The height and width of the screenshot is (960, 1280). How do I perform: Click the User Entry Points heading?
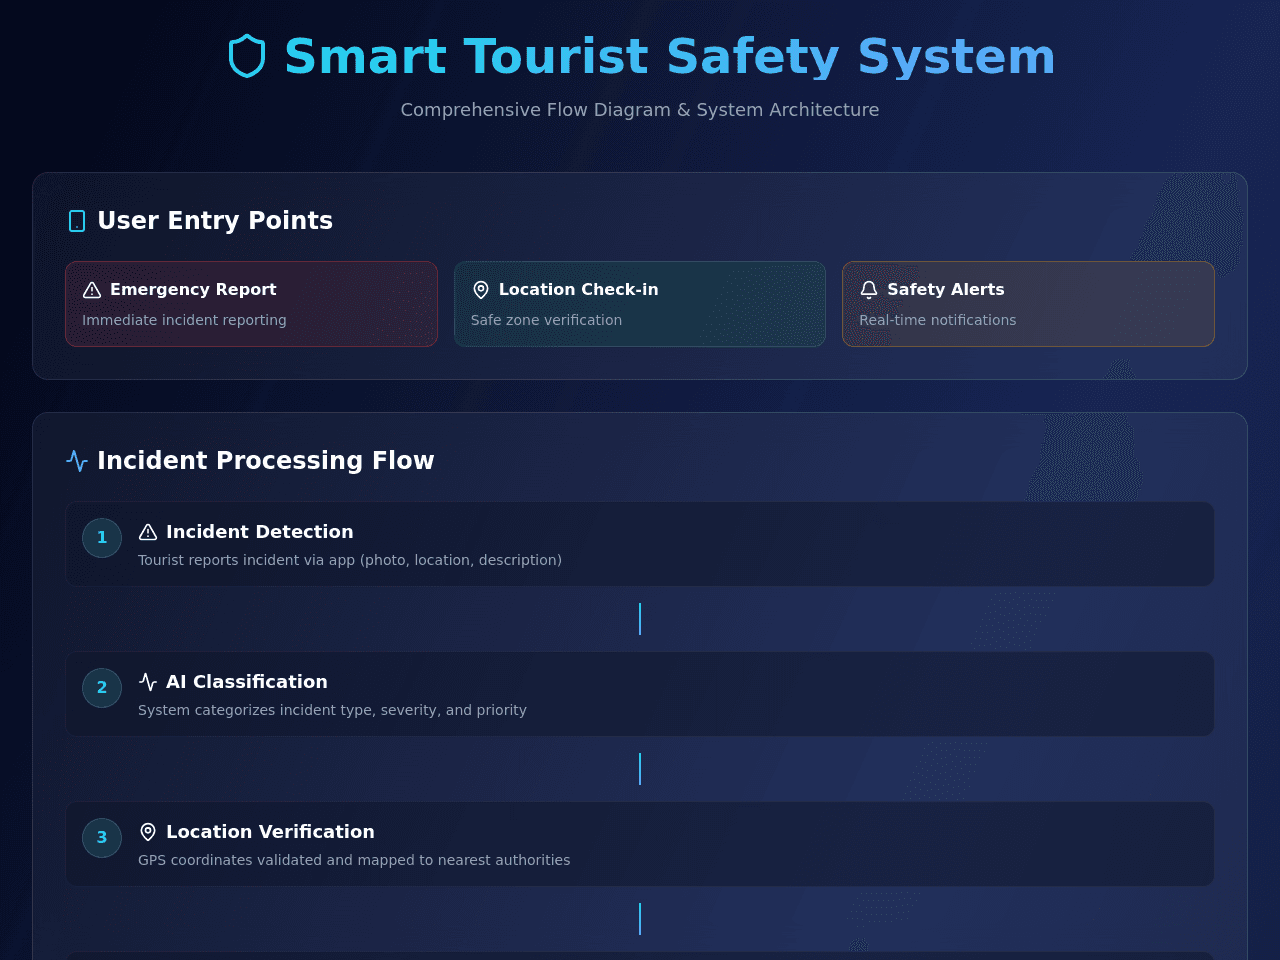pyautogui.click(x=215, y=221)
